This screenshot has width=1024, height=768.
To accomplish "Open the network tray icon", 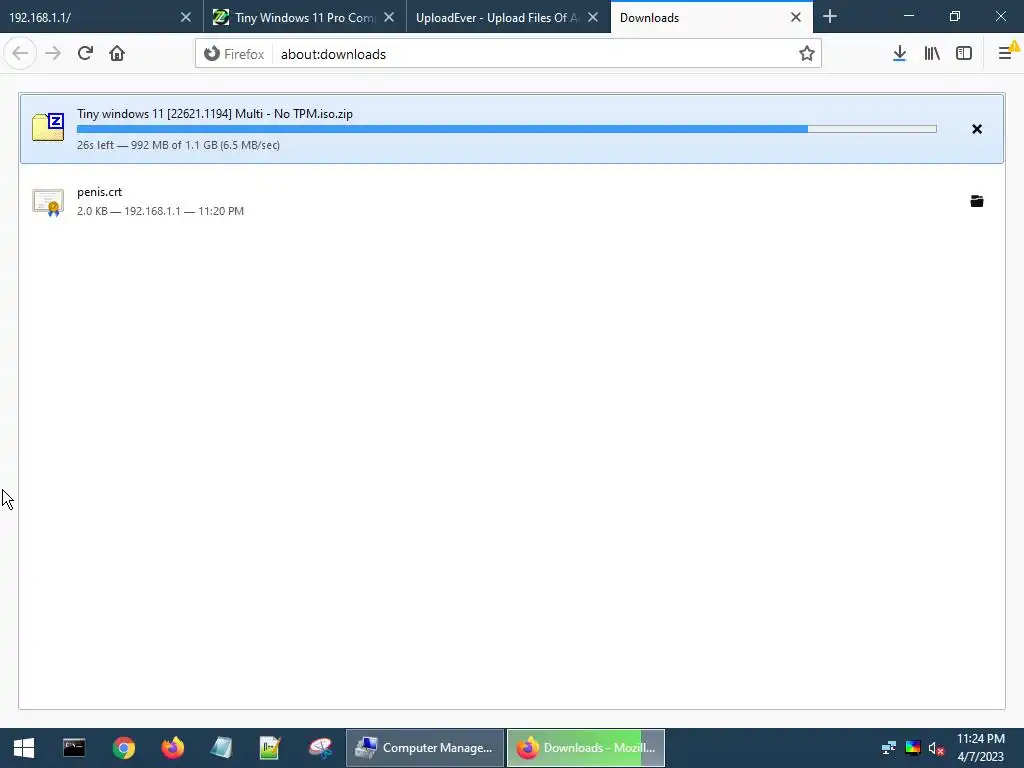I will click(x=888, y=748).
